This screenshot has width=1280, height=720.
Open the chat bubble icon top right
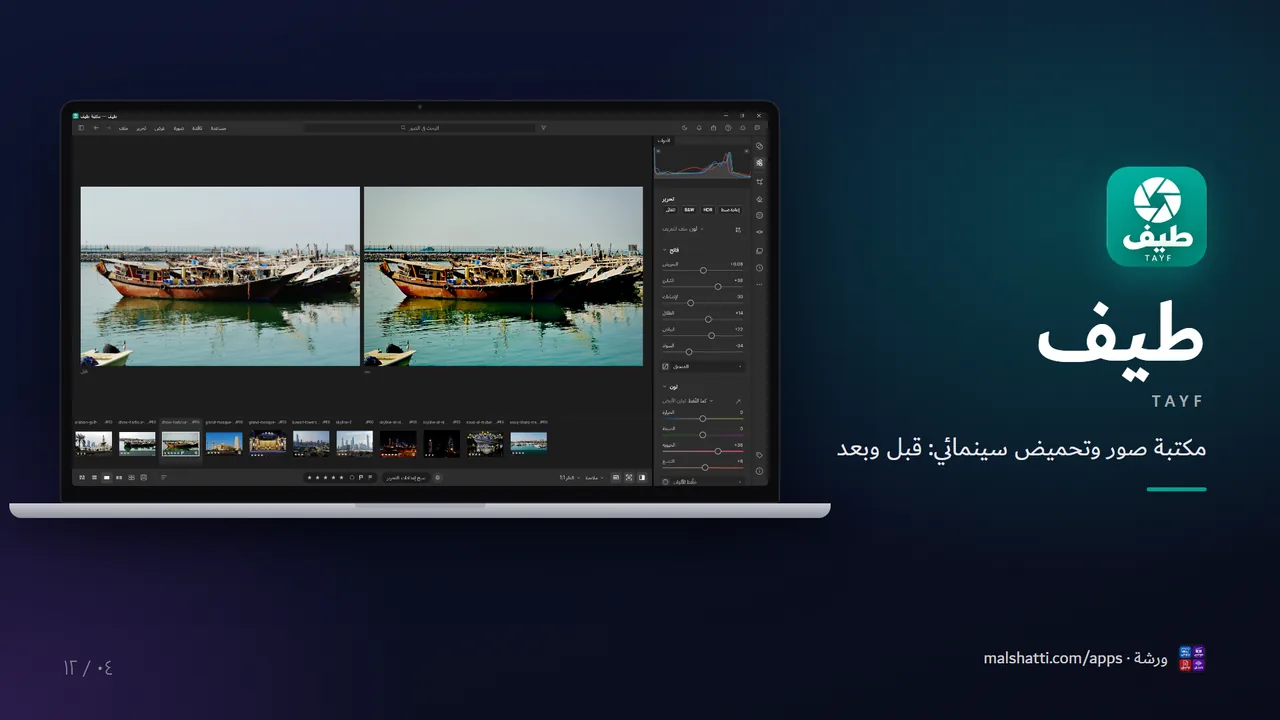pyautogui.click(x=757, y=128)
